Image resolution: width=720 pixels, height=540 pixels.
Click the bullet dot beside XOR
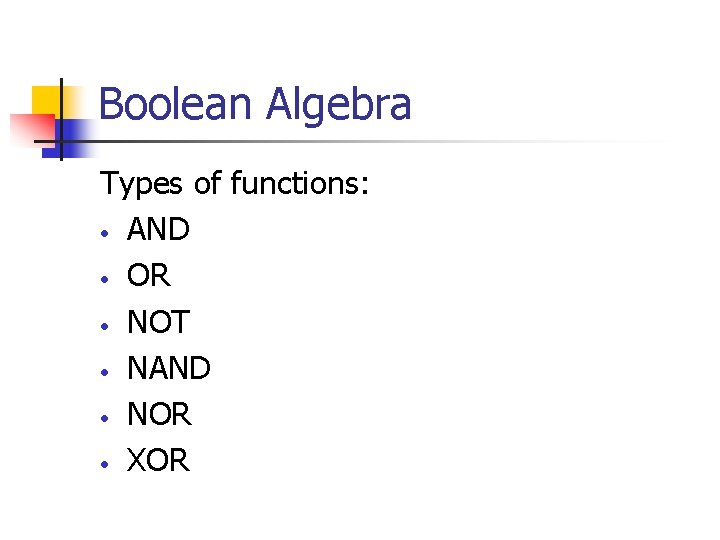[105, 464]
